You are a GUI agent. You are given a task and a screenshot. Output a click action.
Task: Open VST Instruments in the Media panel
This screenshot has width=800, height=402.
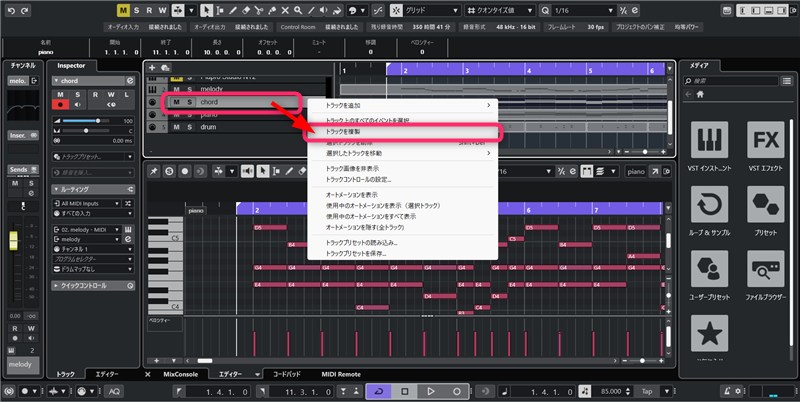pos(709,140)
